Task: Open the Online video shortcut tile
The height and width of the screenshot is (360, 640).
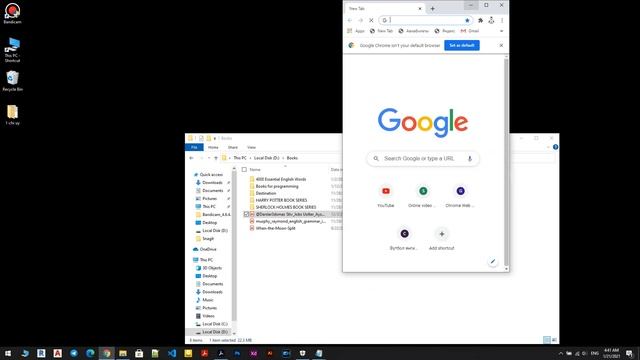Action: 423,196
